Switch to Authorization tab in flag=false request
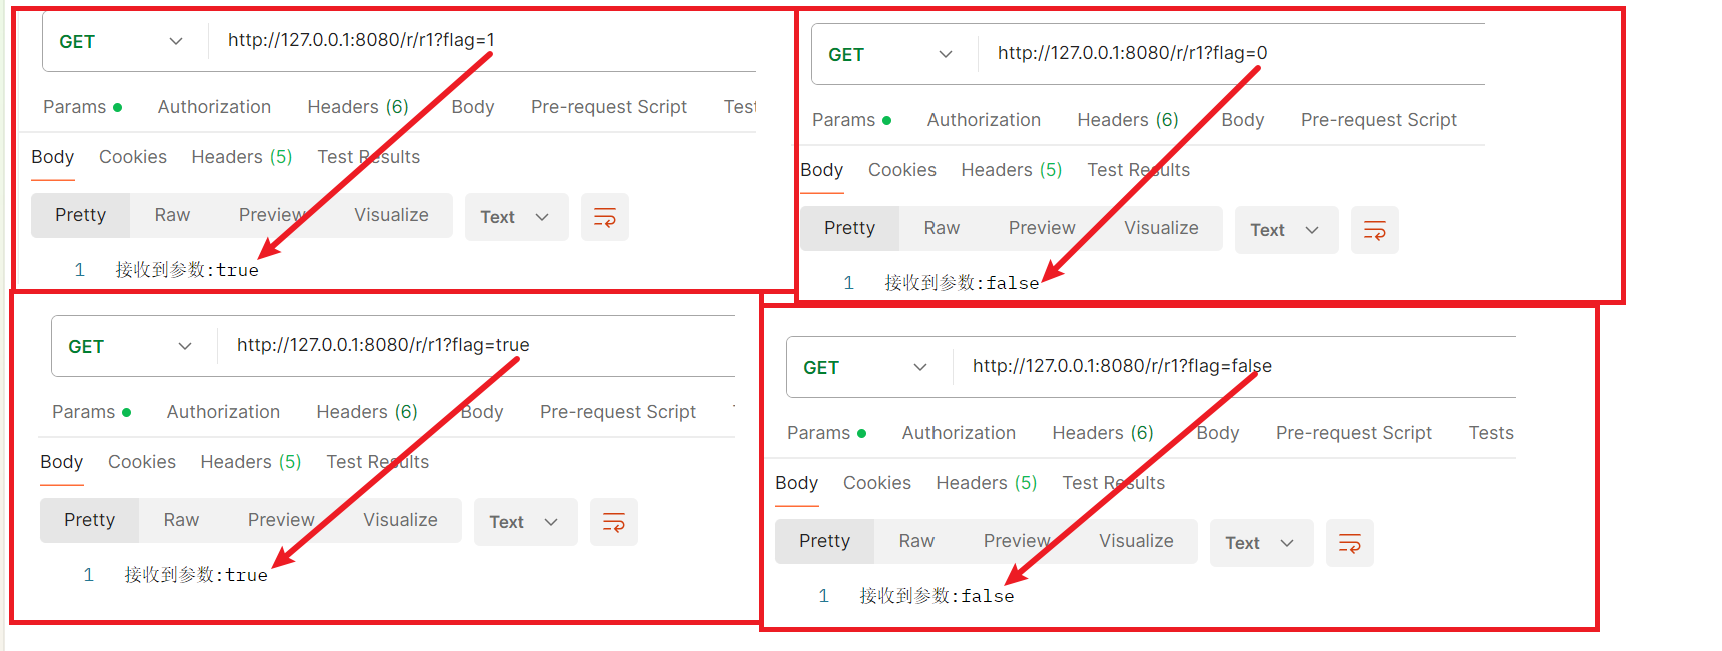Image resolution: width=1722 pixels, height=651 pixels. 959,433
